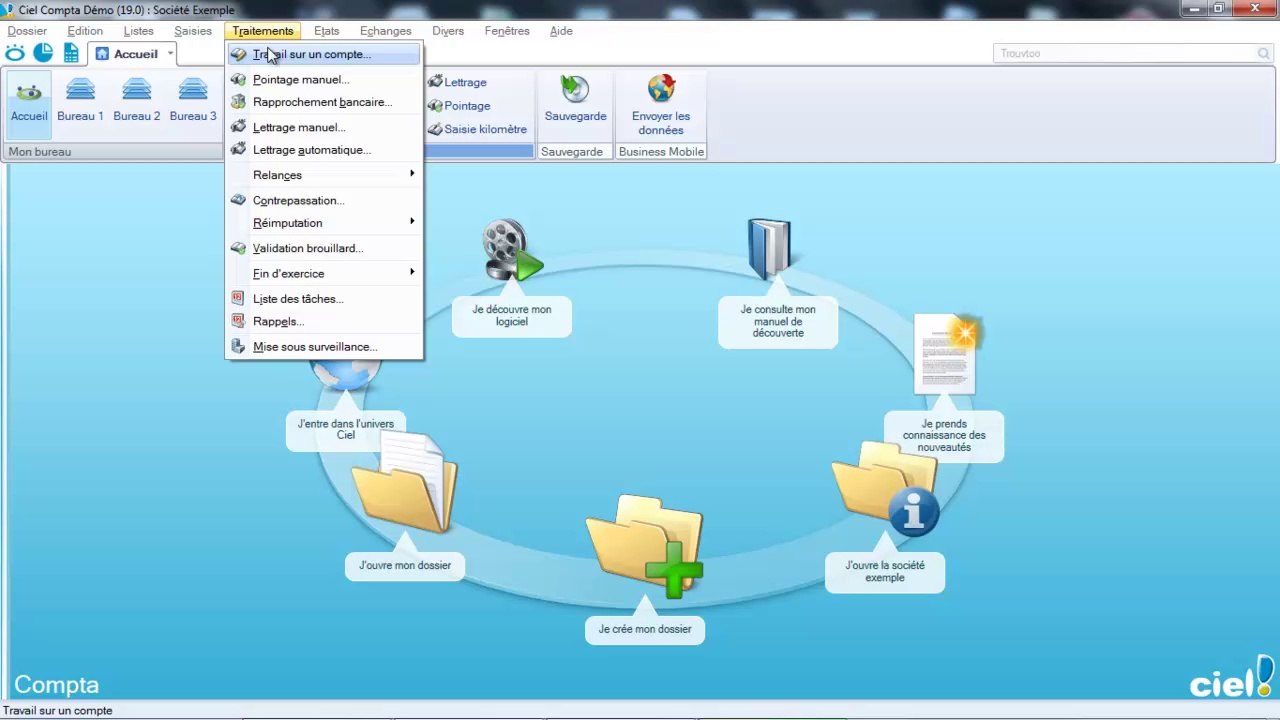
Task: Open Saisie kilomètre from the ribbon
Action: pos(478,129)
